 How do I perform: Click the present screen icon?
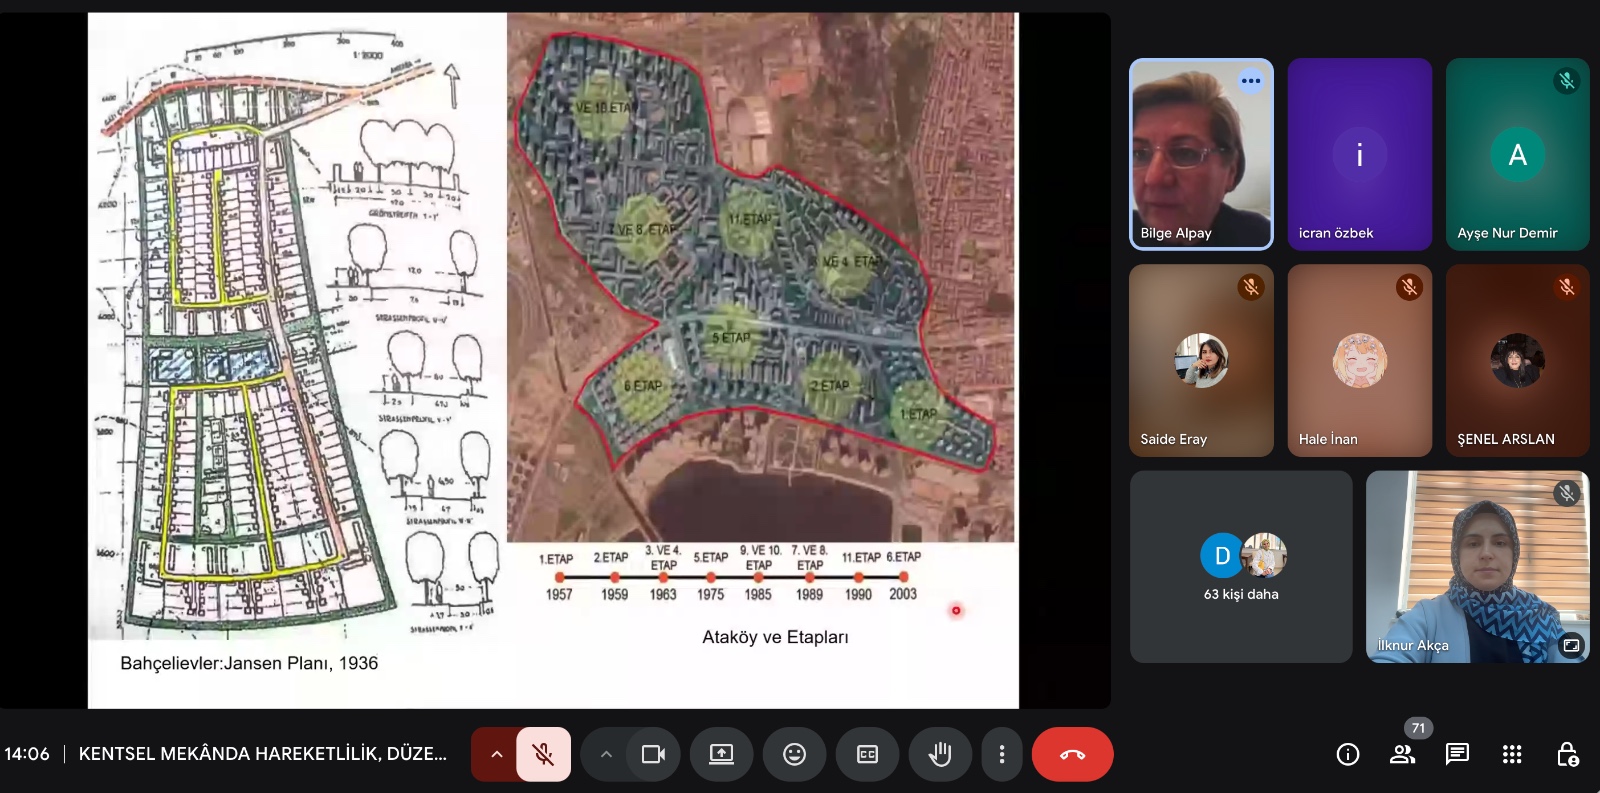(721, 754)
